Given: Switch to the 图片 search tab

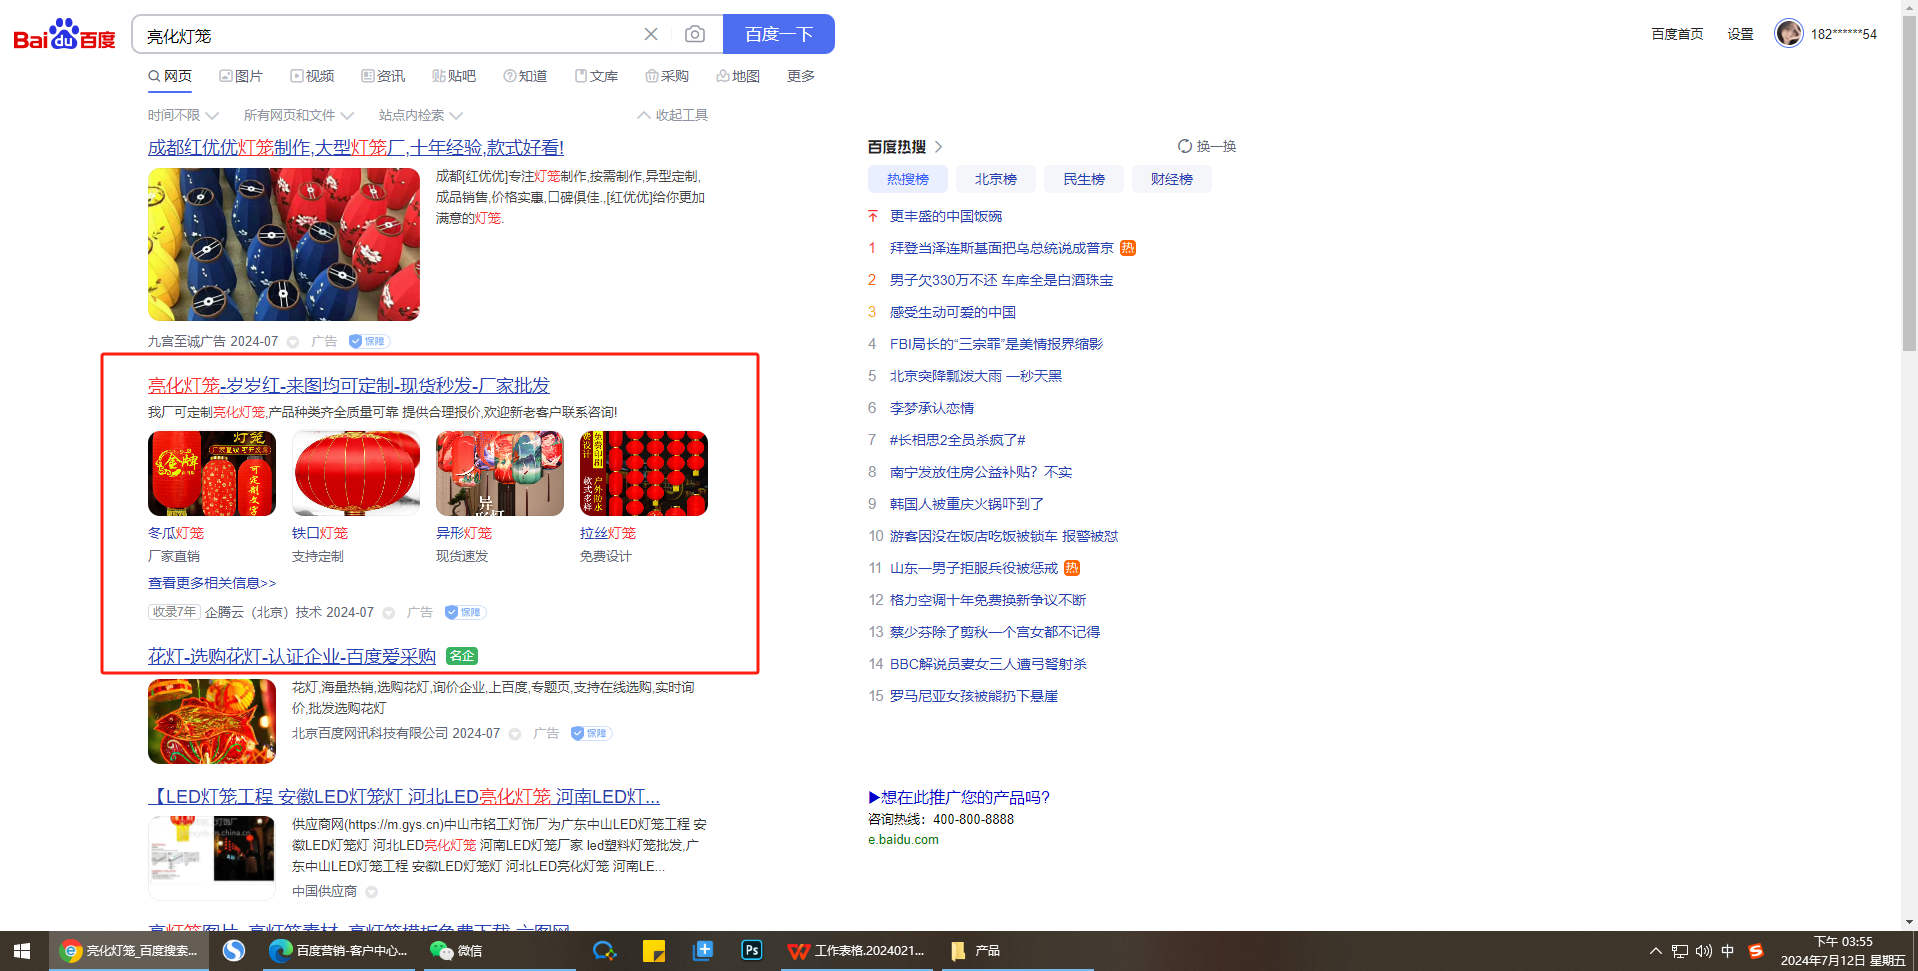Looking at the screenshot, I should tap(241, 77).
